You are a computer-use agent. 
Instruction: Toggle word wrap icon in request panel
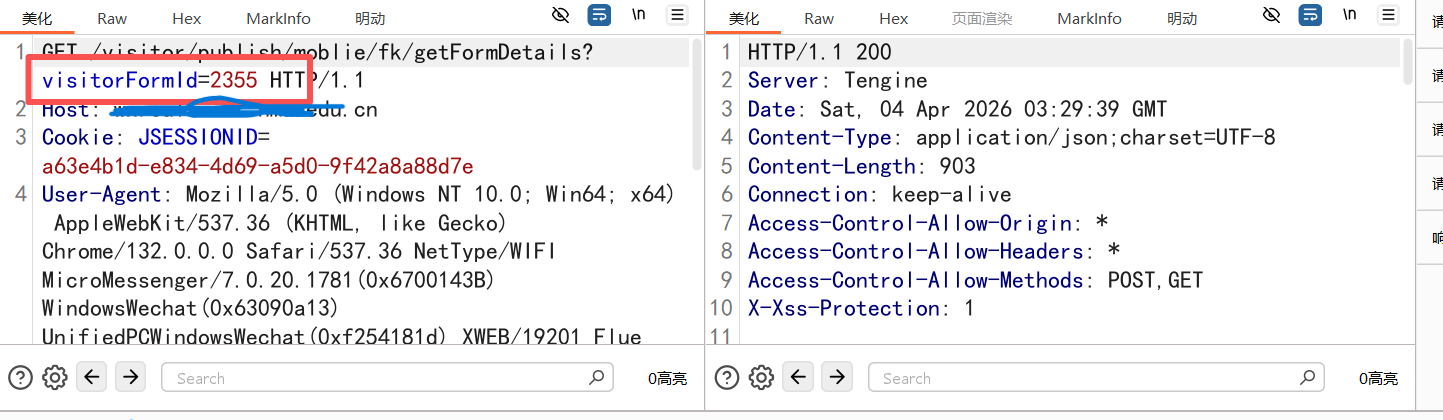pos(599,15)
